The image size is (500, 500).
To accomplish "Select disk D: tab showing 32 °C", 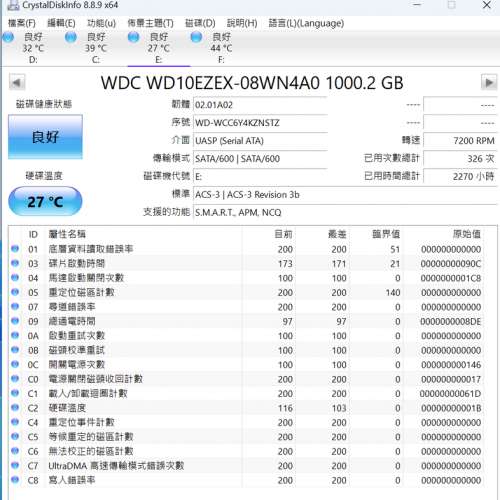I will click(x=33, y=48).
